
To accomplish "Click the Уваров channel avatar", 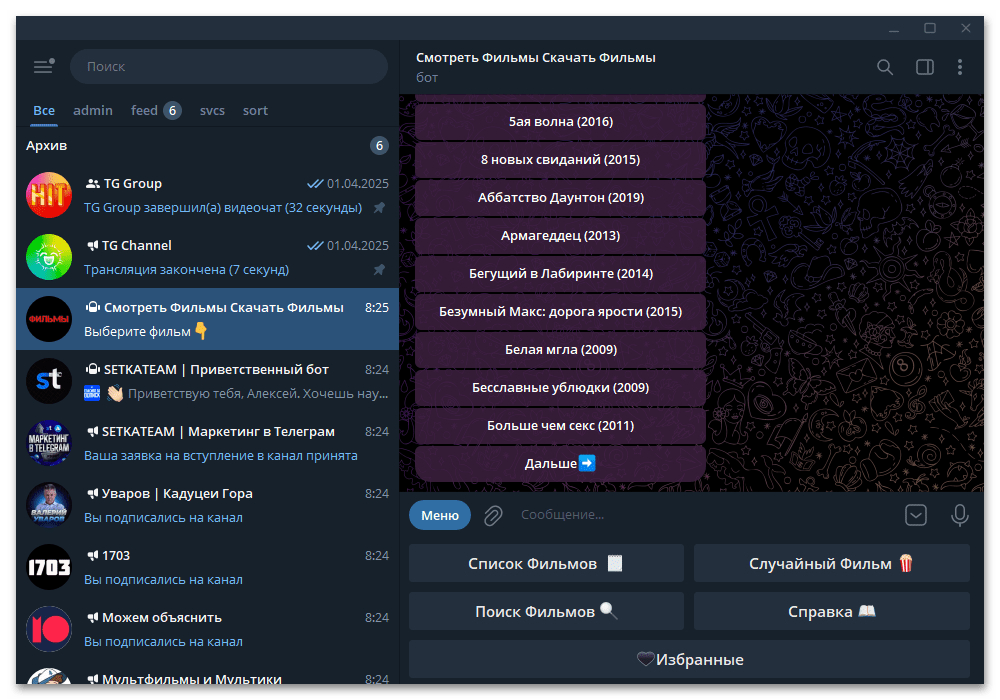I will (49, 505).
